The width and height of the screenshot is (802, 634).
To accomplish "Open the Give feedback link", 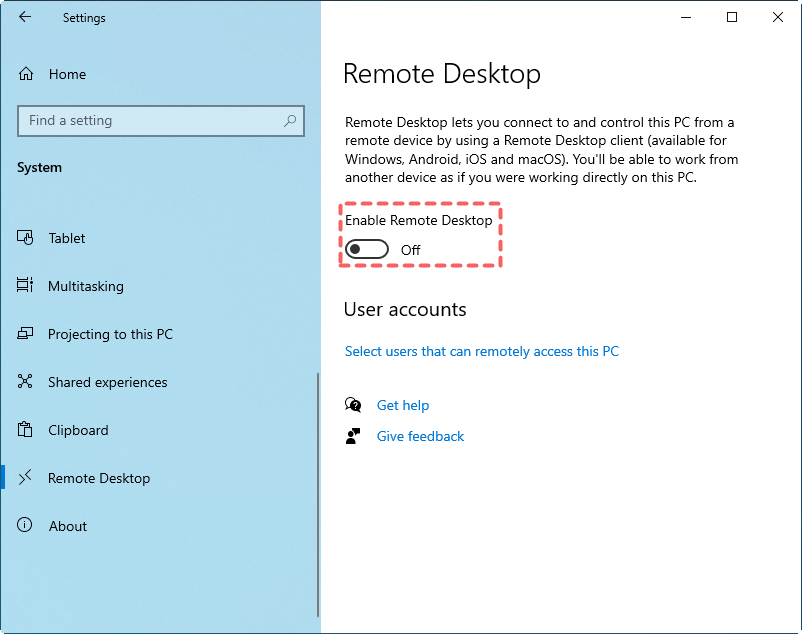I will (420, 436).
